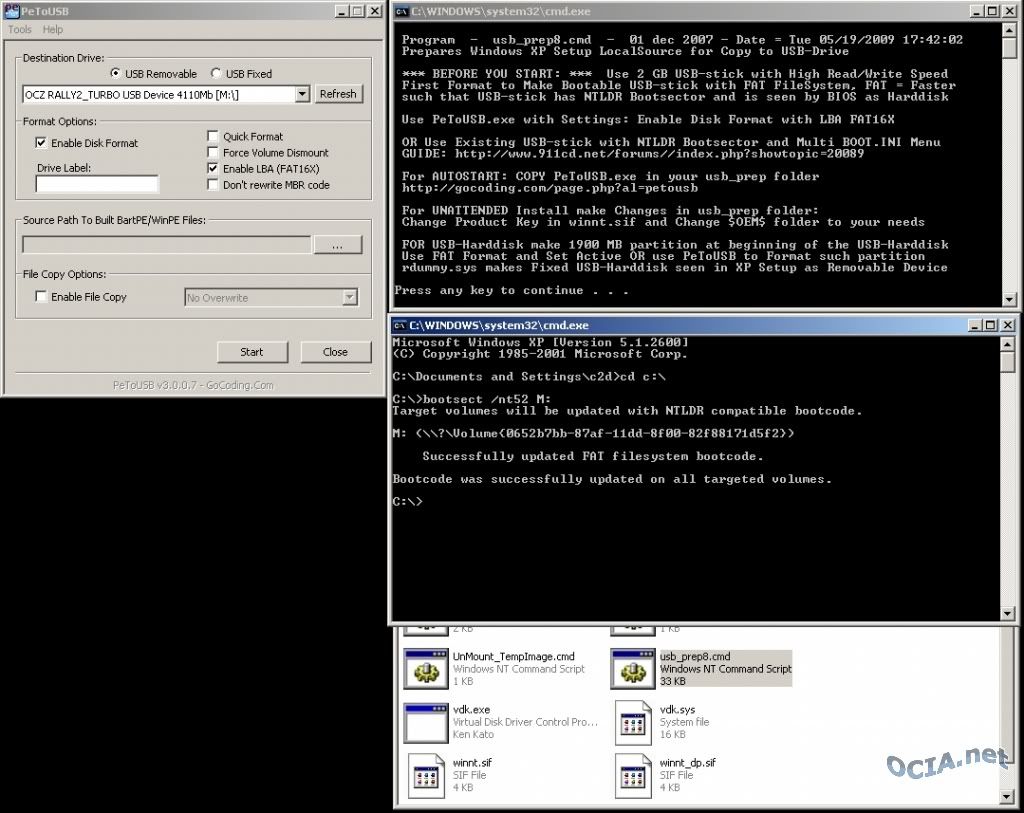Select the USB Fixed radio button
This screenshot has height=813, width=1024.
coord(216,74)
